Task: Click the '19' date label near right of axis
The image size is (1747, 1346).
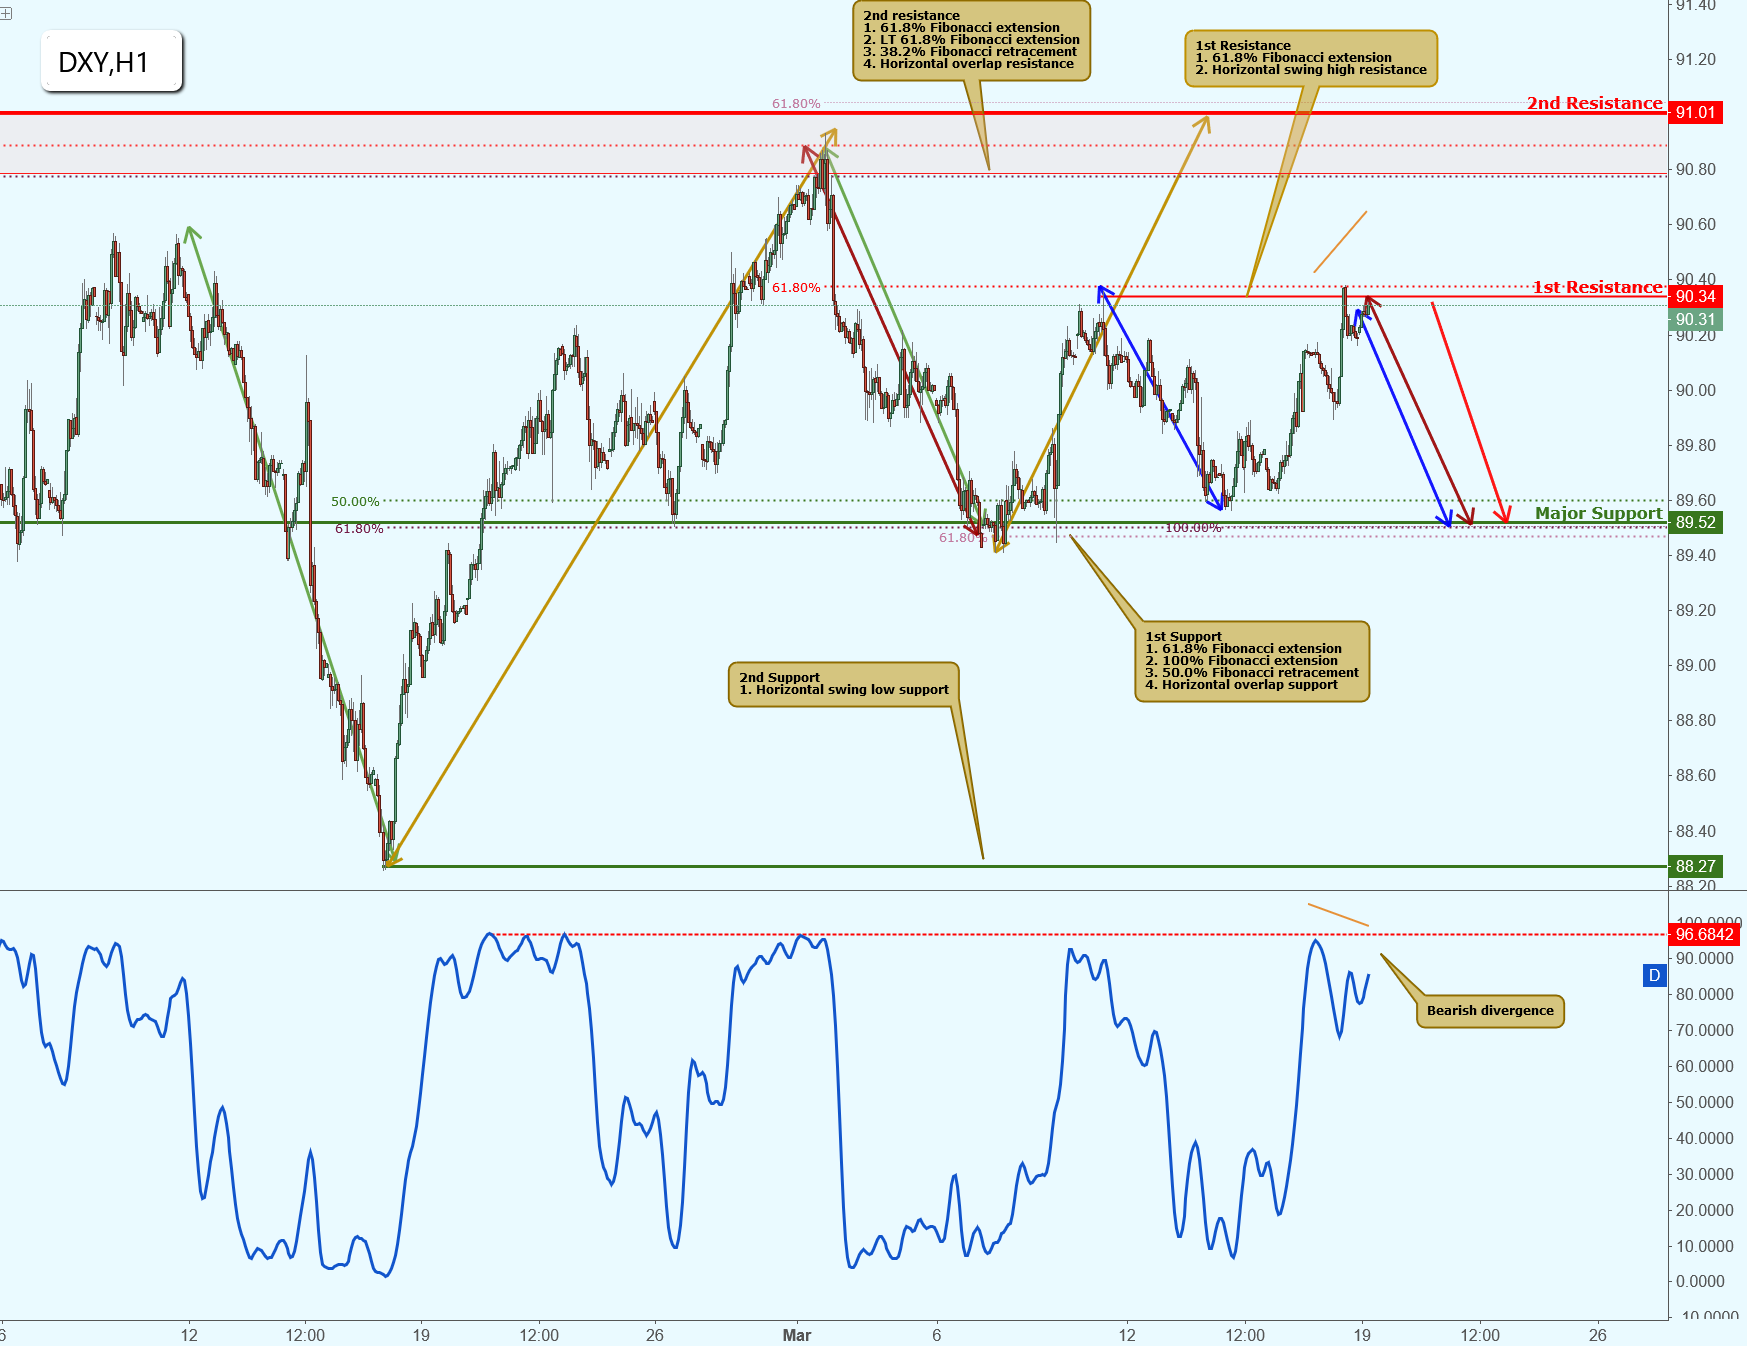Action: [1362, 1335]
